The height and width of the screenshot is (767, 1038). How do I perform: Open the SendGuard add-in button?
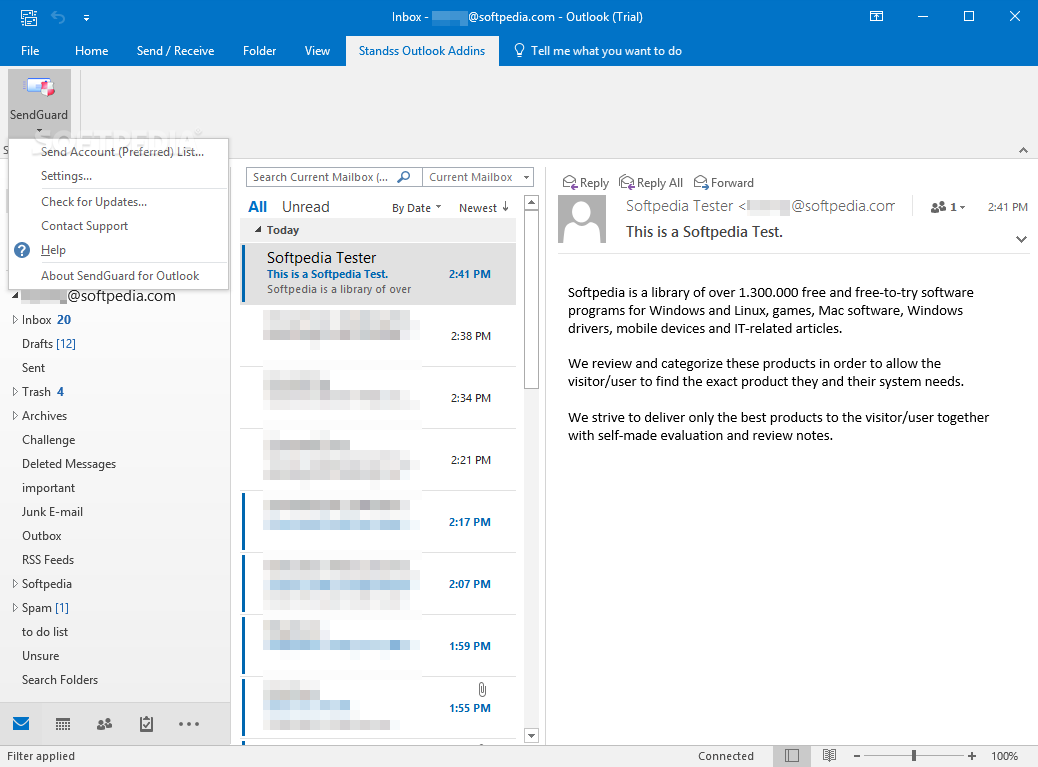39,103
